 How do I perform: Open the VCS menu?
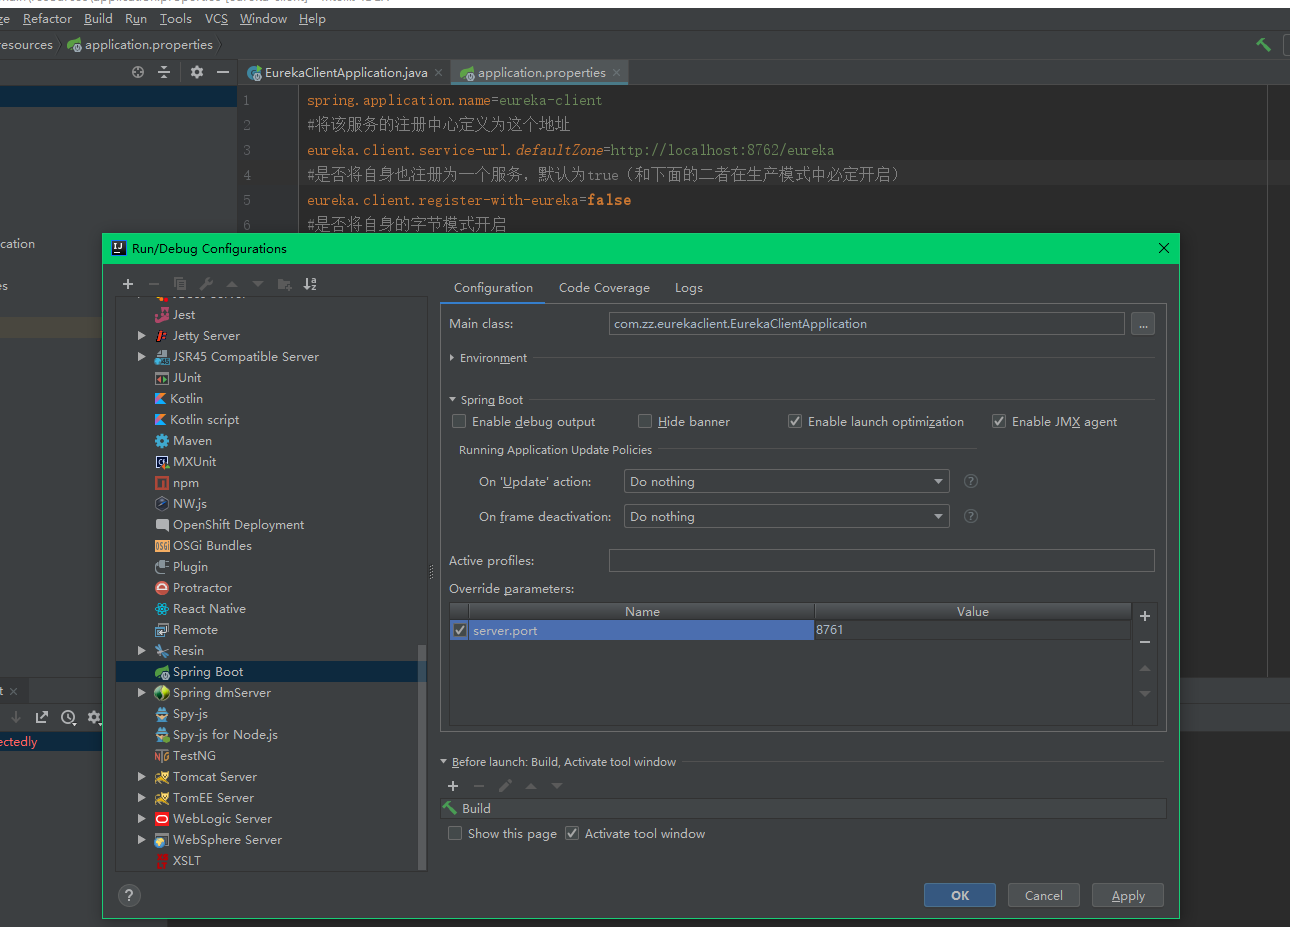point(216,19)
